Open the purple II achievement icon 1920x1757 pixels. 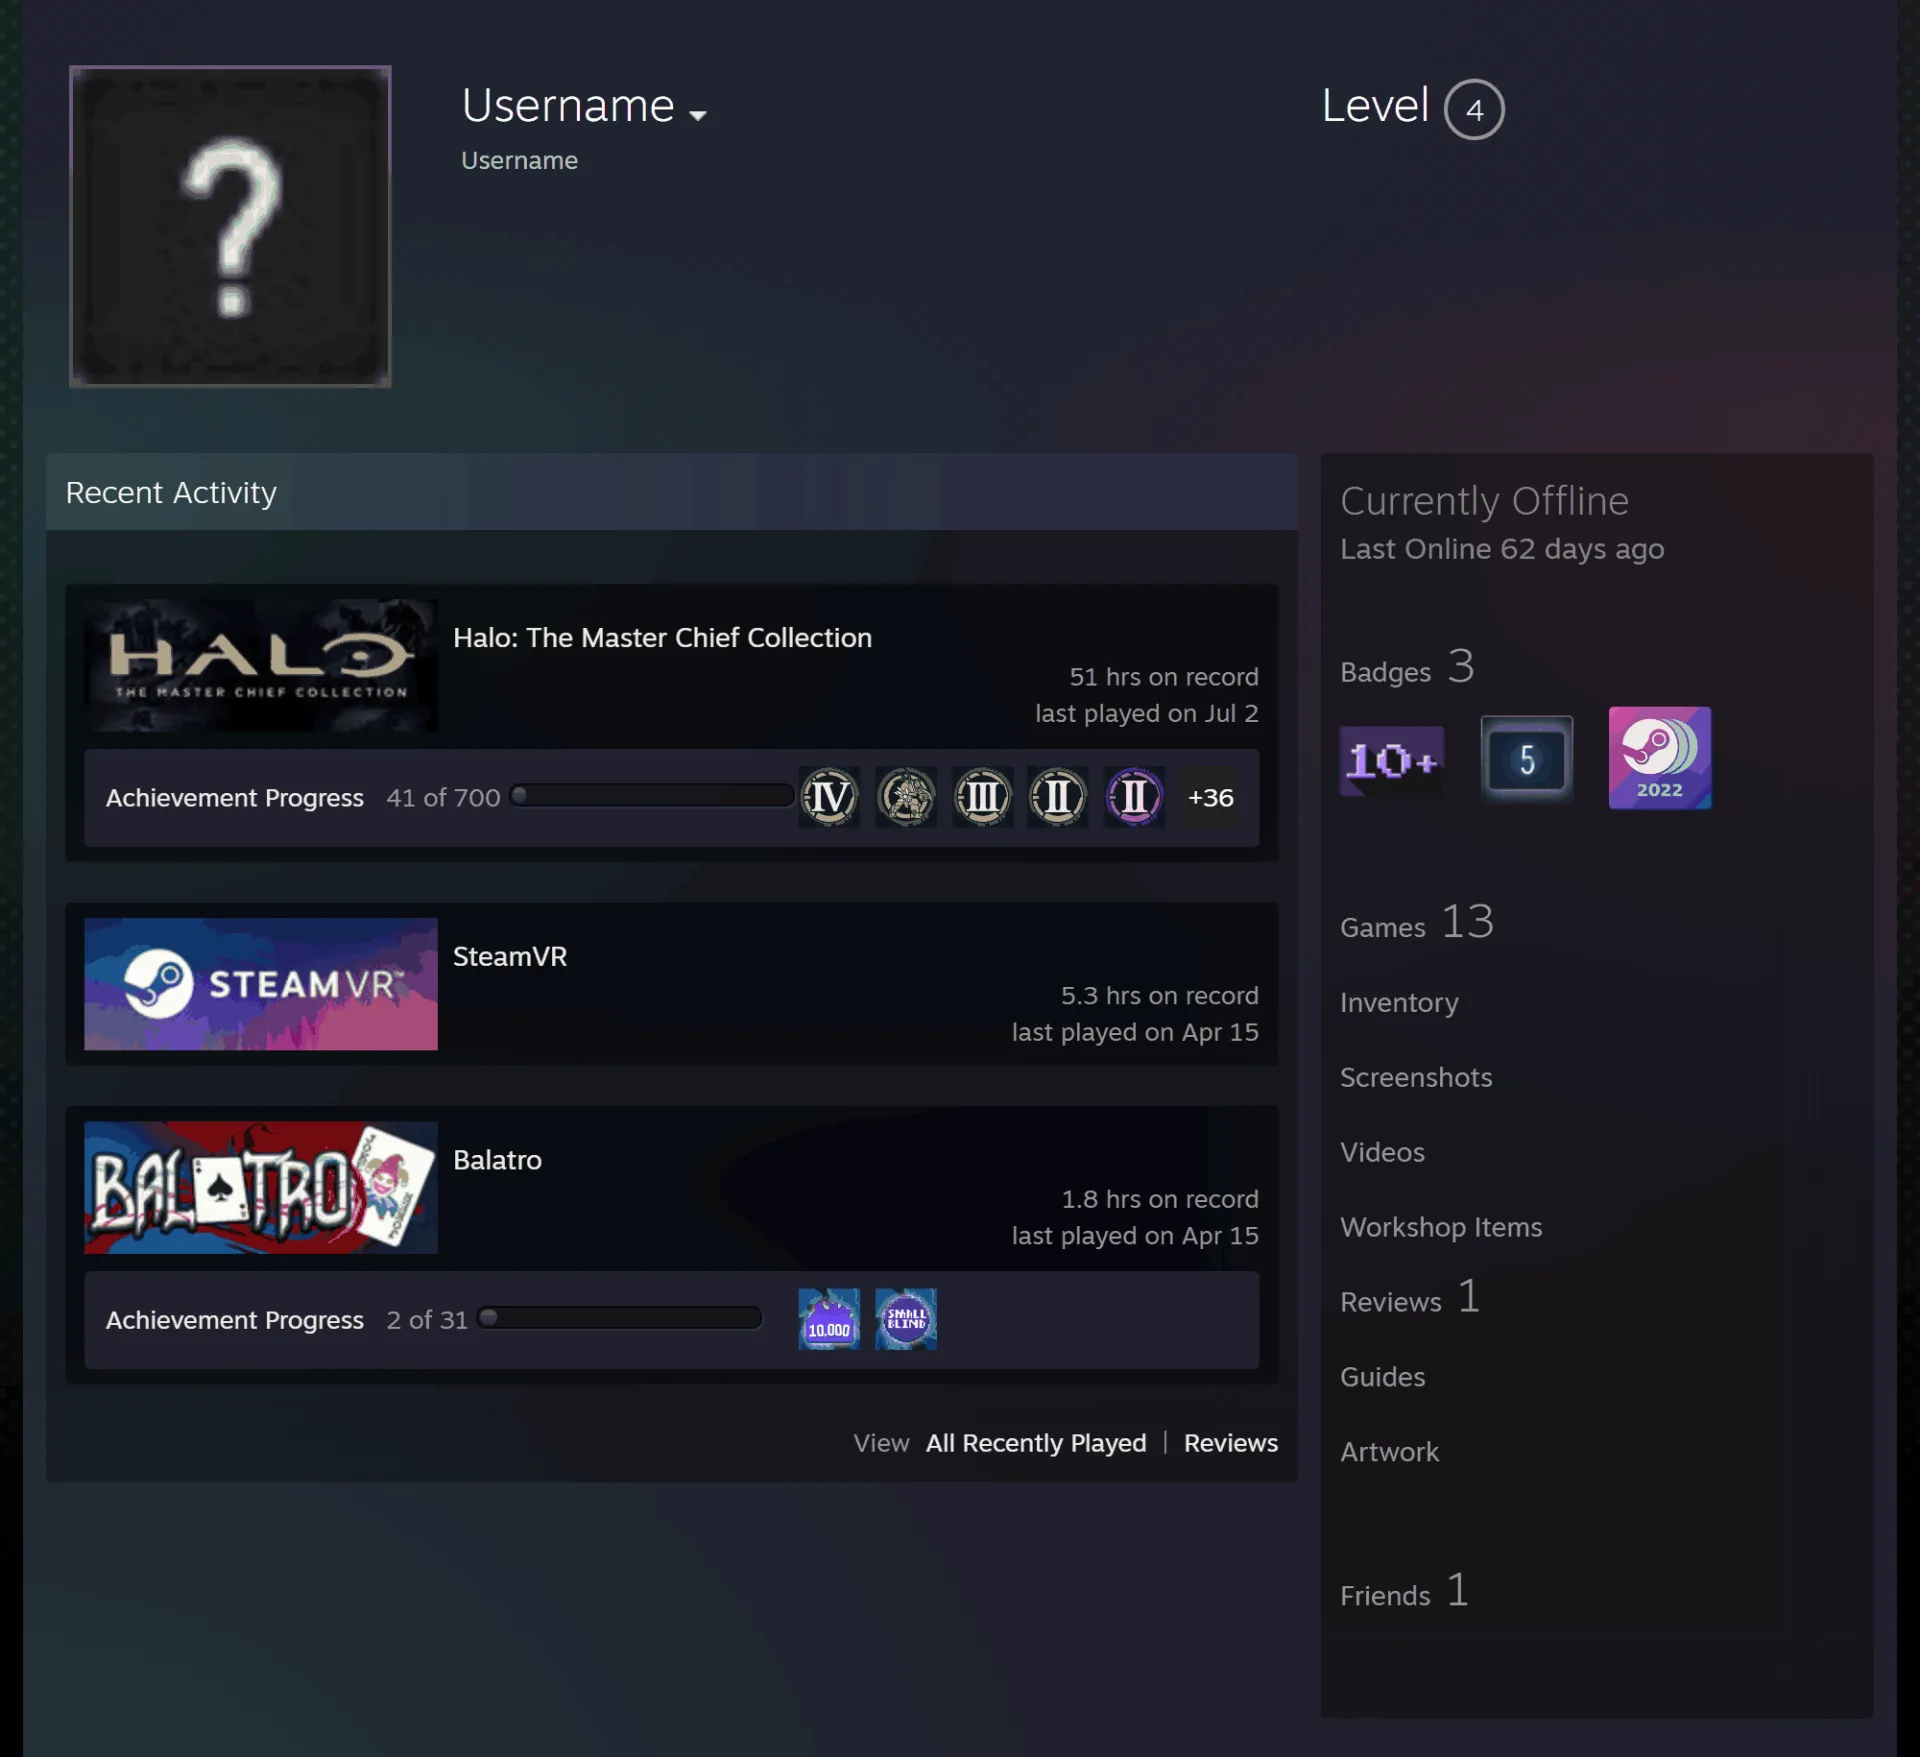point(1134,797)
